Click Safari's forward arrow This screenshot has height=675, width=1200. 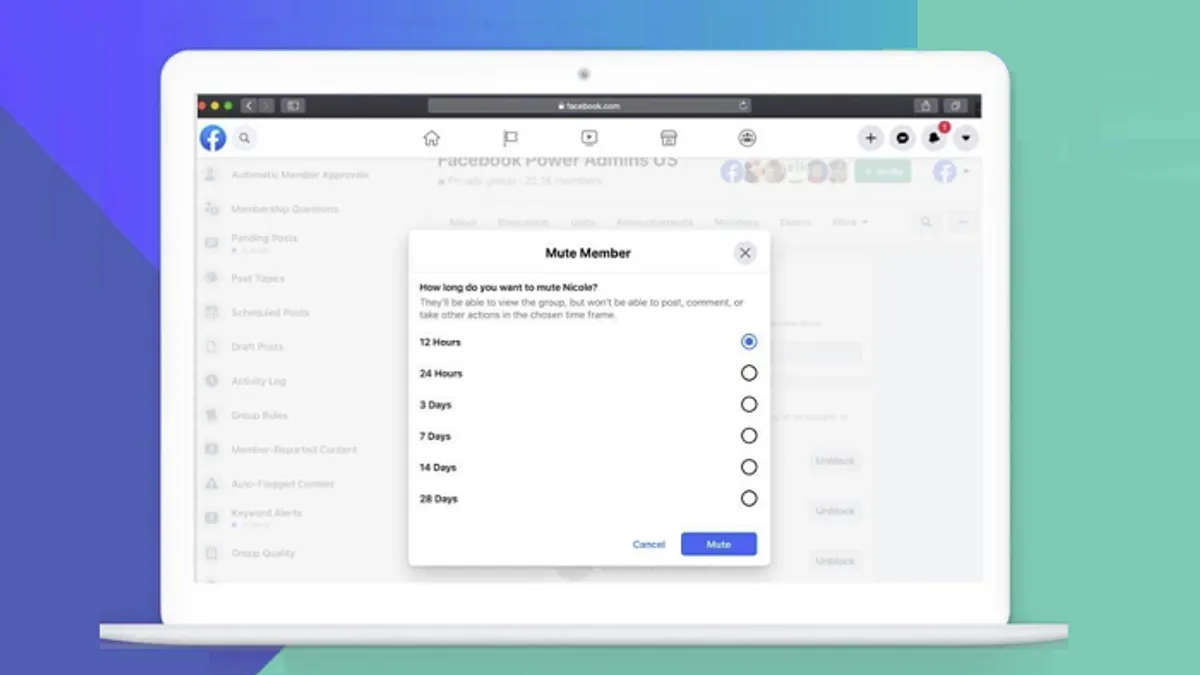[x=265, y=105]
